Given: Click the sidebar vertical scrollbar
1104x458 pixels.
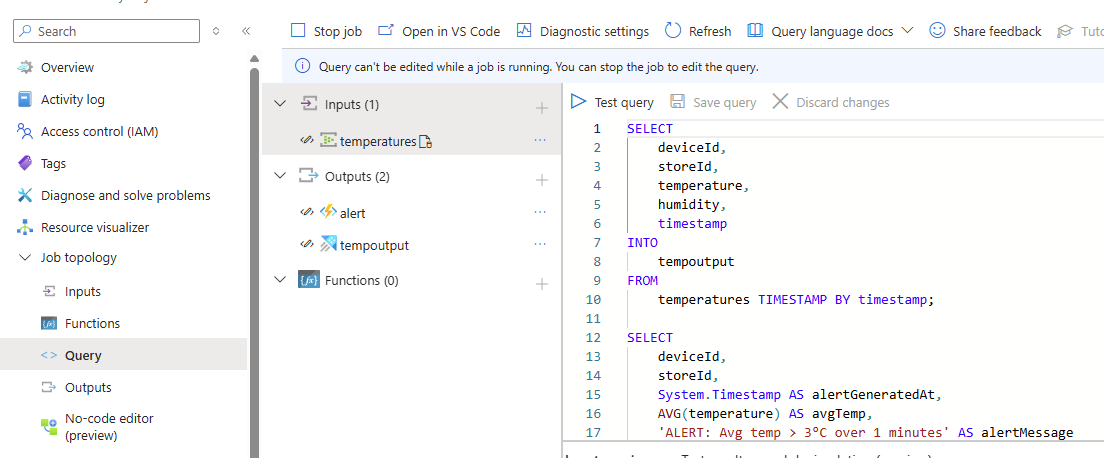Looking at the screenshot, I should [255, 261].
